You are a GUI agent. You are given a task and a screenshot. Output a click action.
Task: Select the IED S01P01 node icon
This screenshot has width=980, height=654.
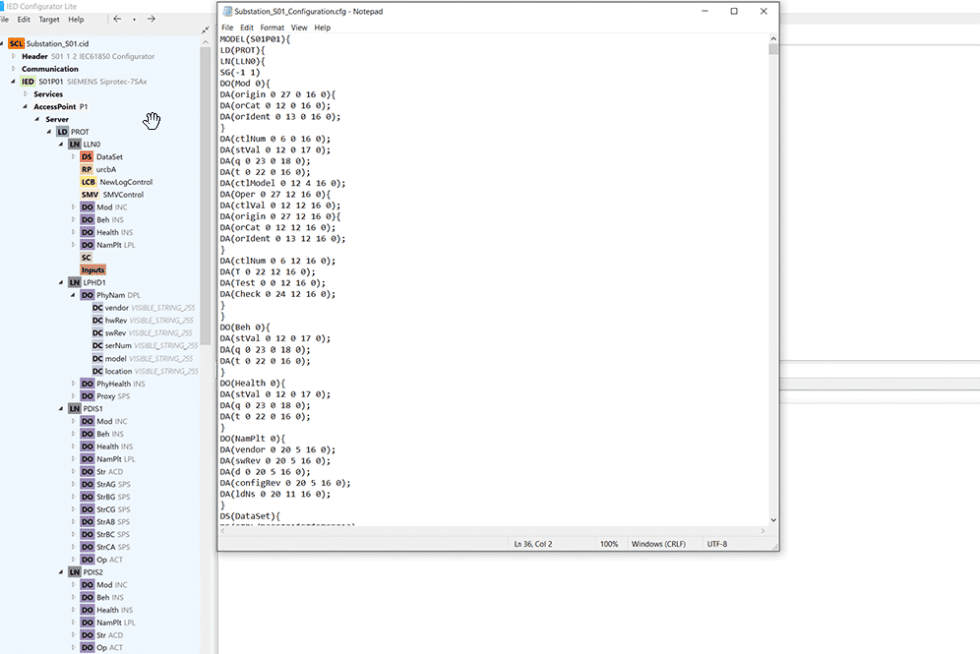pos(28,81)
